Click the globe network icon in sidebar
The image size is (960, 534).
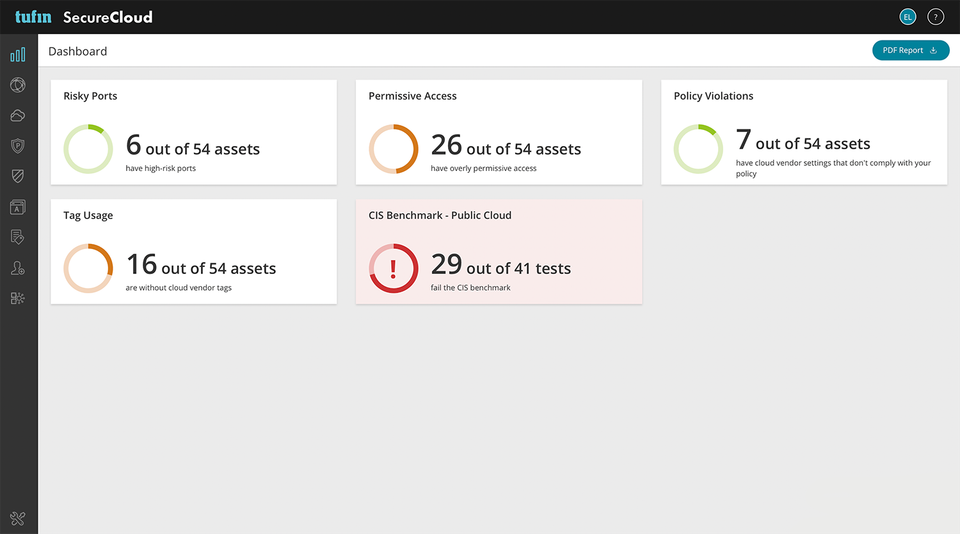tap(18, 85)
